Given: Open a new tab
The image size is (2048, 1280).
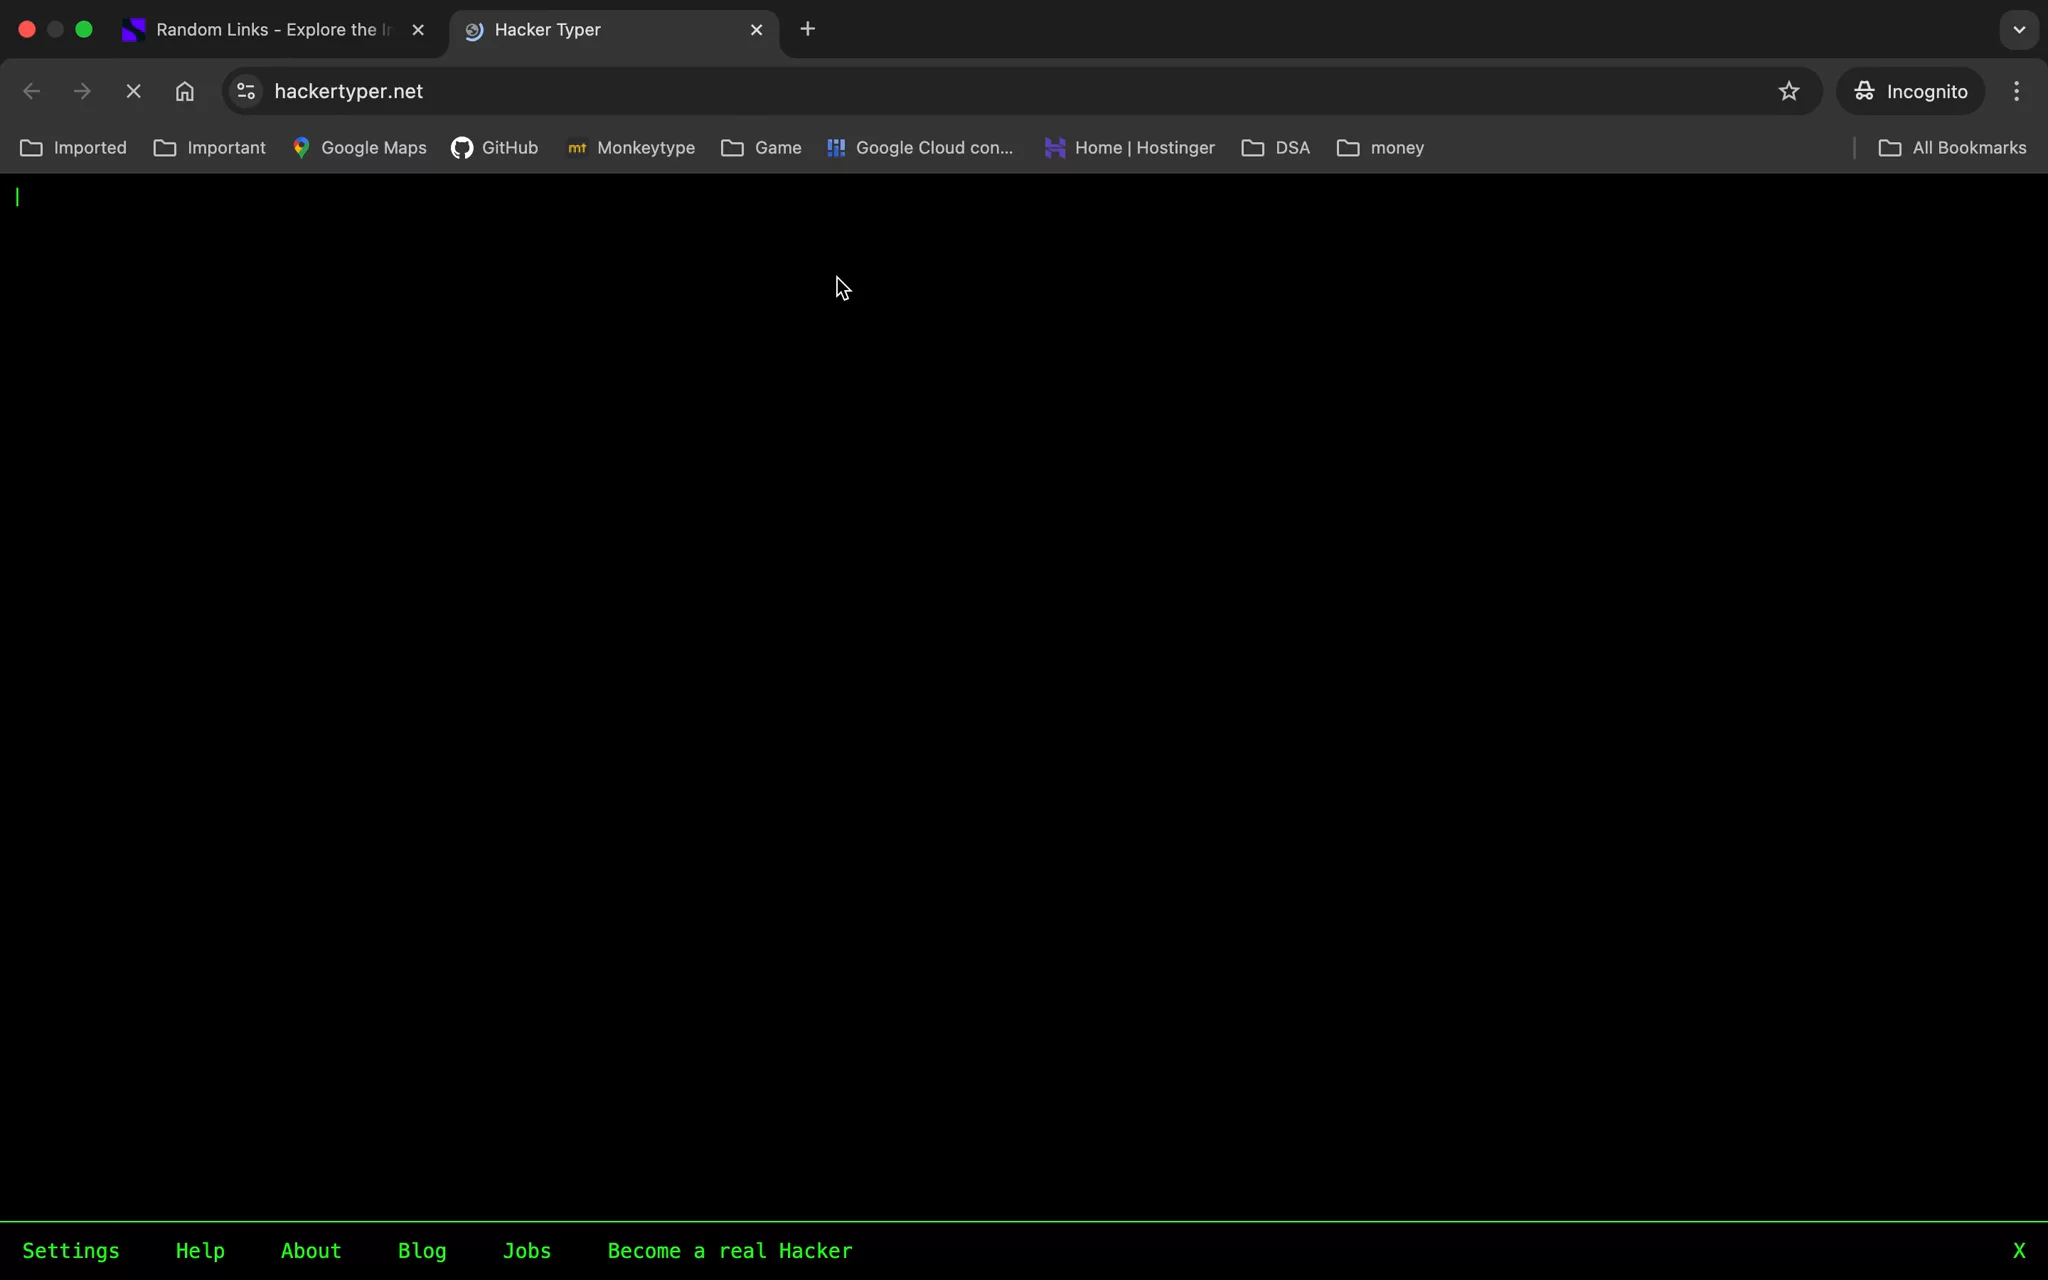Looking at the screenshot, I should [x=808, y=29].
